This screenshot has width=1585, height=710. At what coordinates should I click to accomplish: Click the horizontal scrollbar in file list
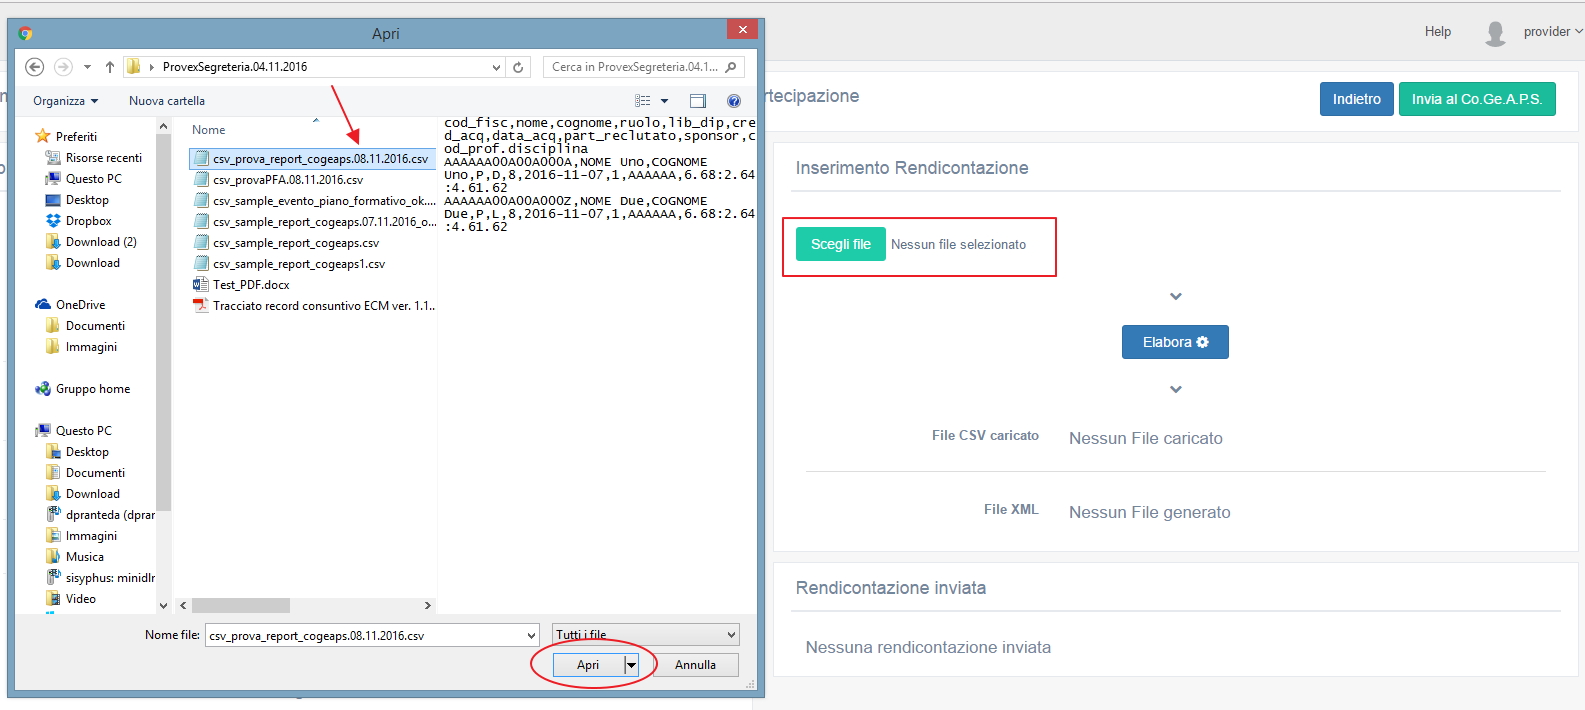(241, 606)
